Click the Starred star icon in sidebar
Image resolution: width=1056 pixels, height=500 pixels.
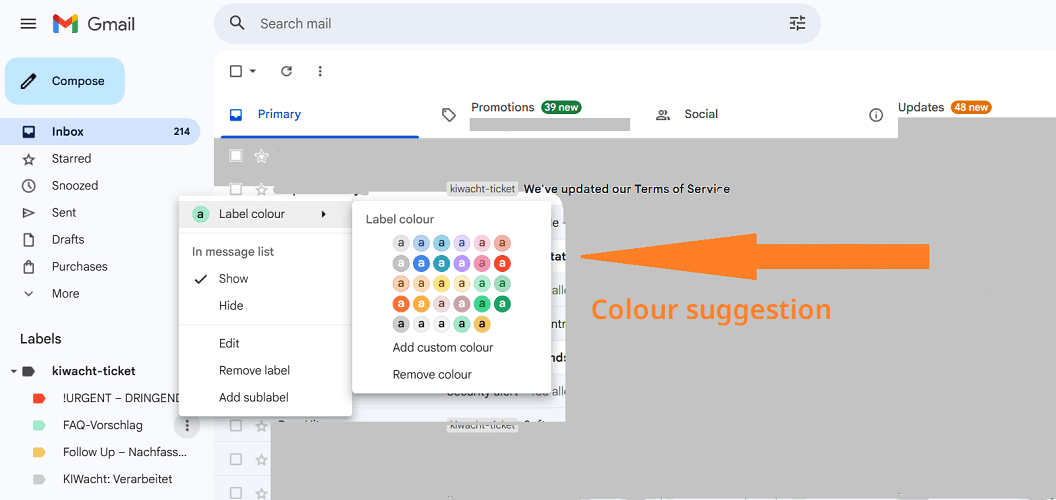(28, 159)
